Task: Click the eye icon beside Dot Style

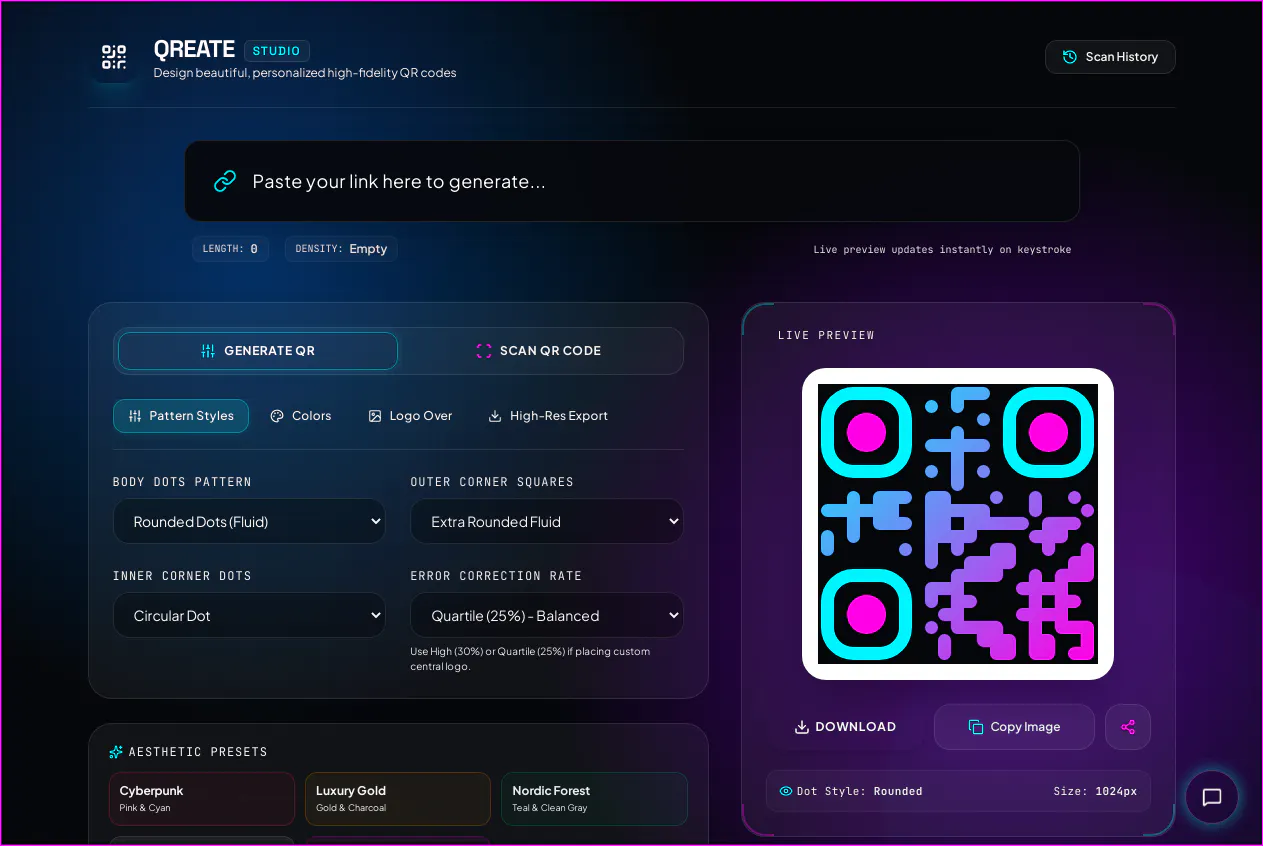Action: coord(785,791)
